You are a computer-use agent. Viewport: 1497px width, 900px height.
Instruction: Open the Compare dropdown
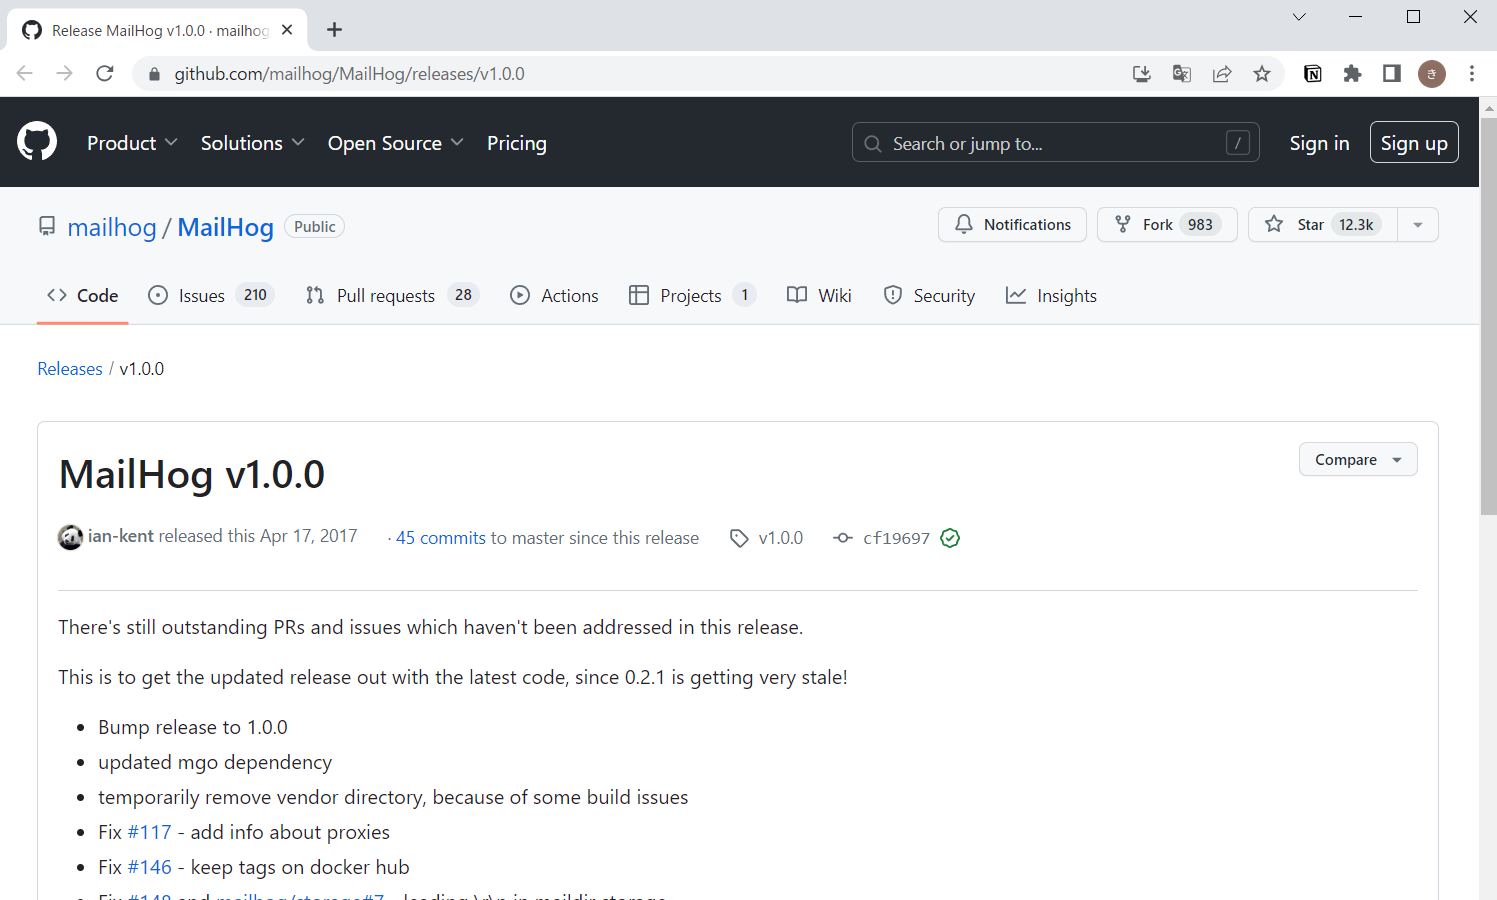[x=1357, y=459]
